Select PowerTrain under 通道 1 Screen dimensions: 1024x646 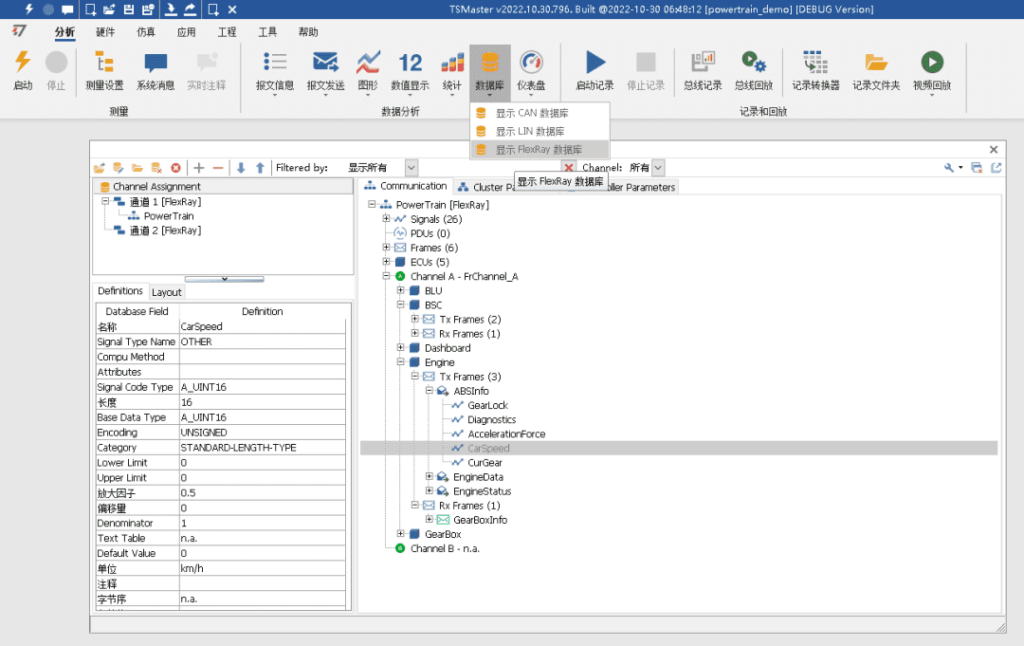[168, 216]
